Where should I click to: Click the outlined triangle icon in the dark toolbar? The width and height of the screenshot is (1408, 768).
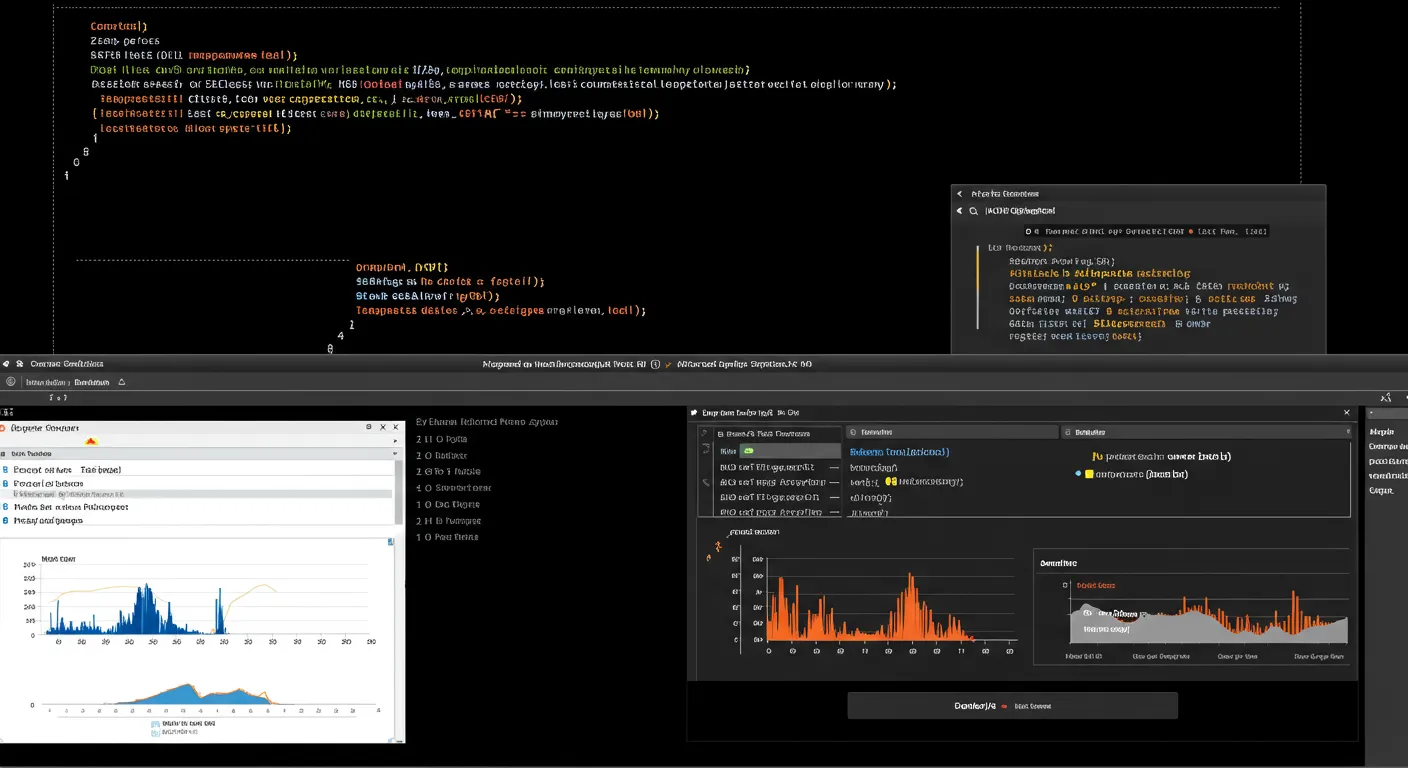122,382
